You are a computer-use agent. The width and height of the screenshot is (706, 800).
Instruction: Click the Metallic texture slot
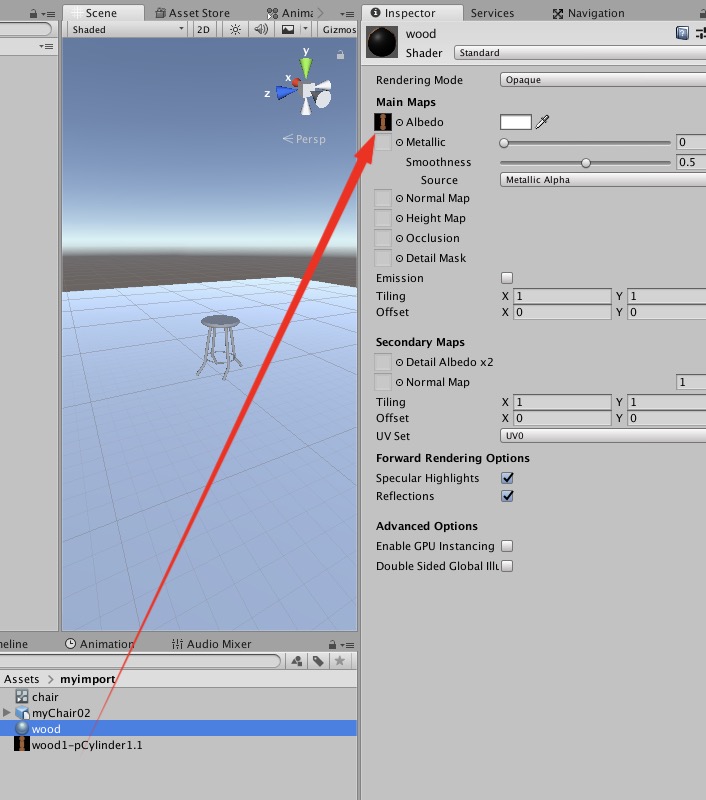click(383, 142)
